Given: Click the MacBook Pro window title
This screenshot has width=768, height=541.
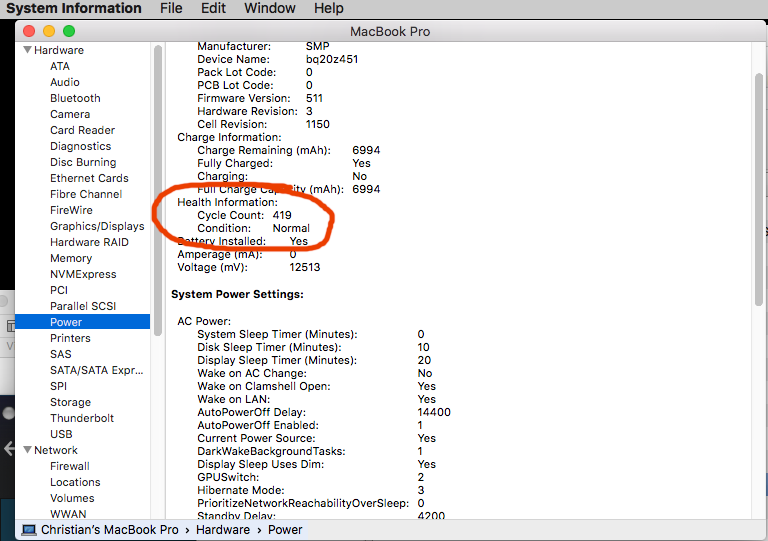Looking at the screenshot, I should 390,31.
